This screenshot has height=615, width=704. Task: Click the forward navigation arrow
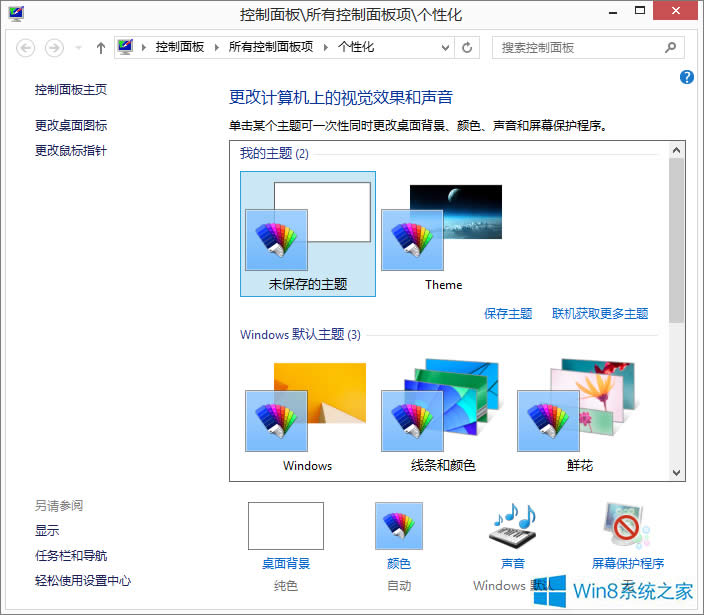click(x=54, y=48)
